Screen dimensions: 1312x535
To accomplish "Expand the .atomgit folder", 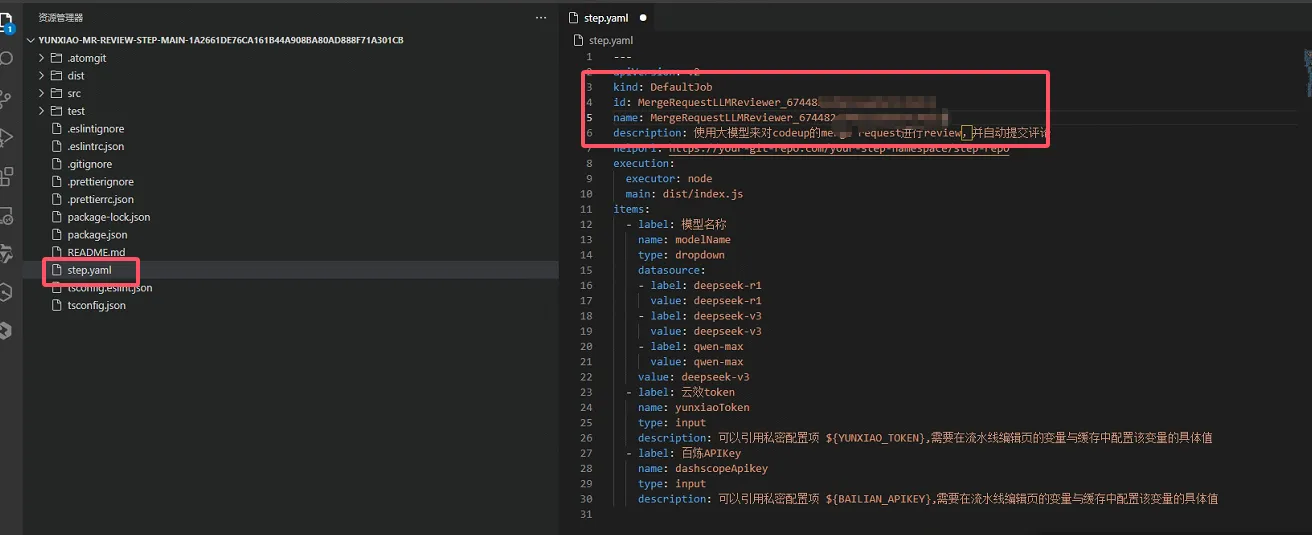I will tap(42, 58).
